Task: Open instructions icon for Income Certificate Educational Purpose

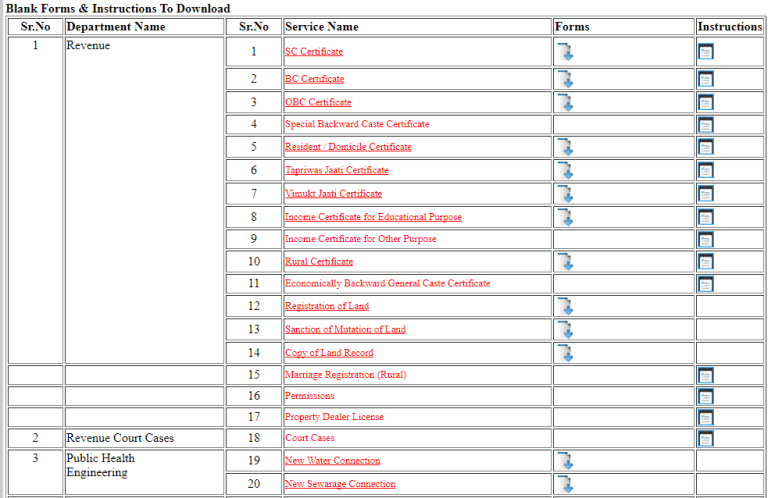Action: coord(706,217)
